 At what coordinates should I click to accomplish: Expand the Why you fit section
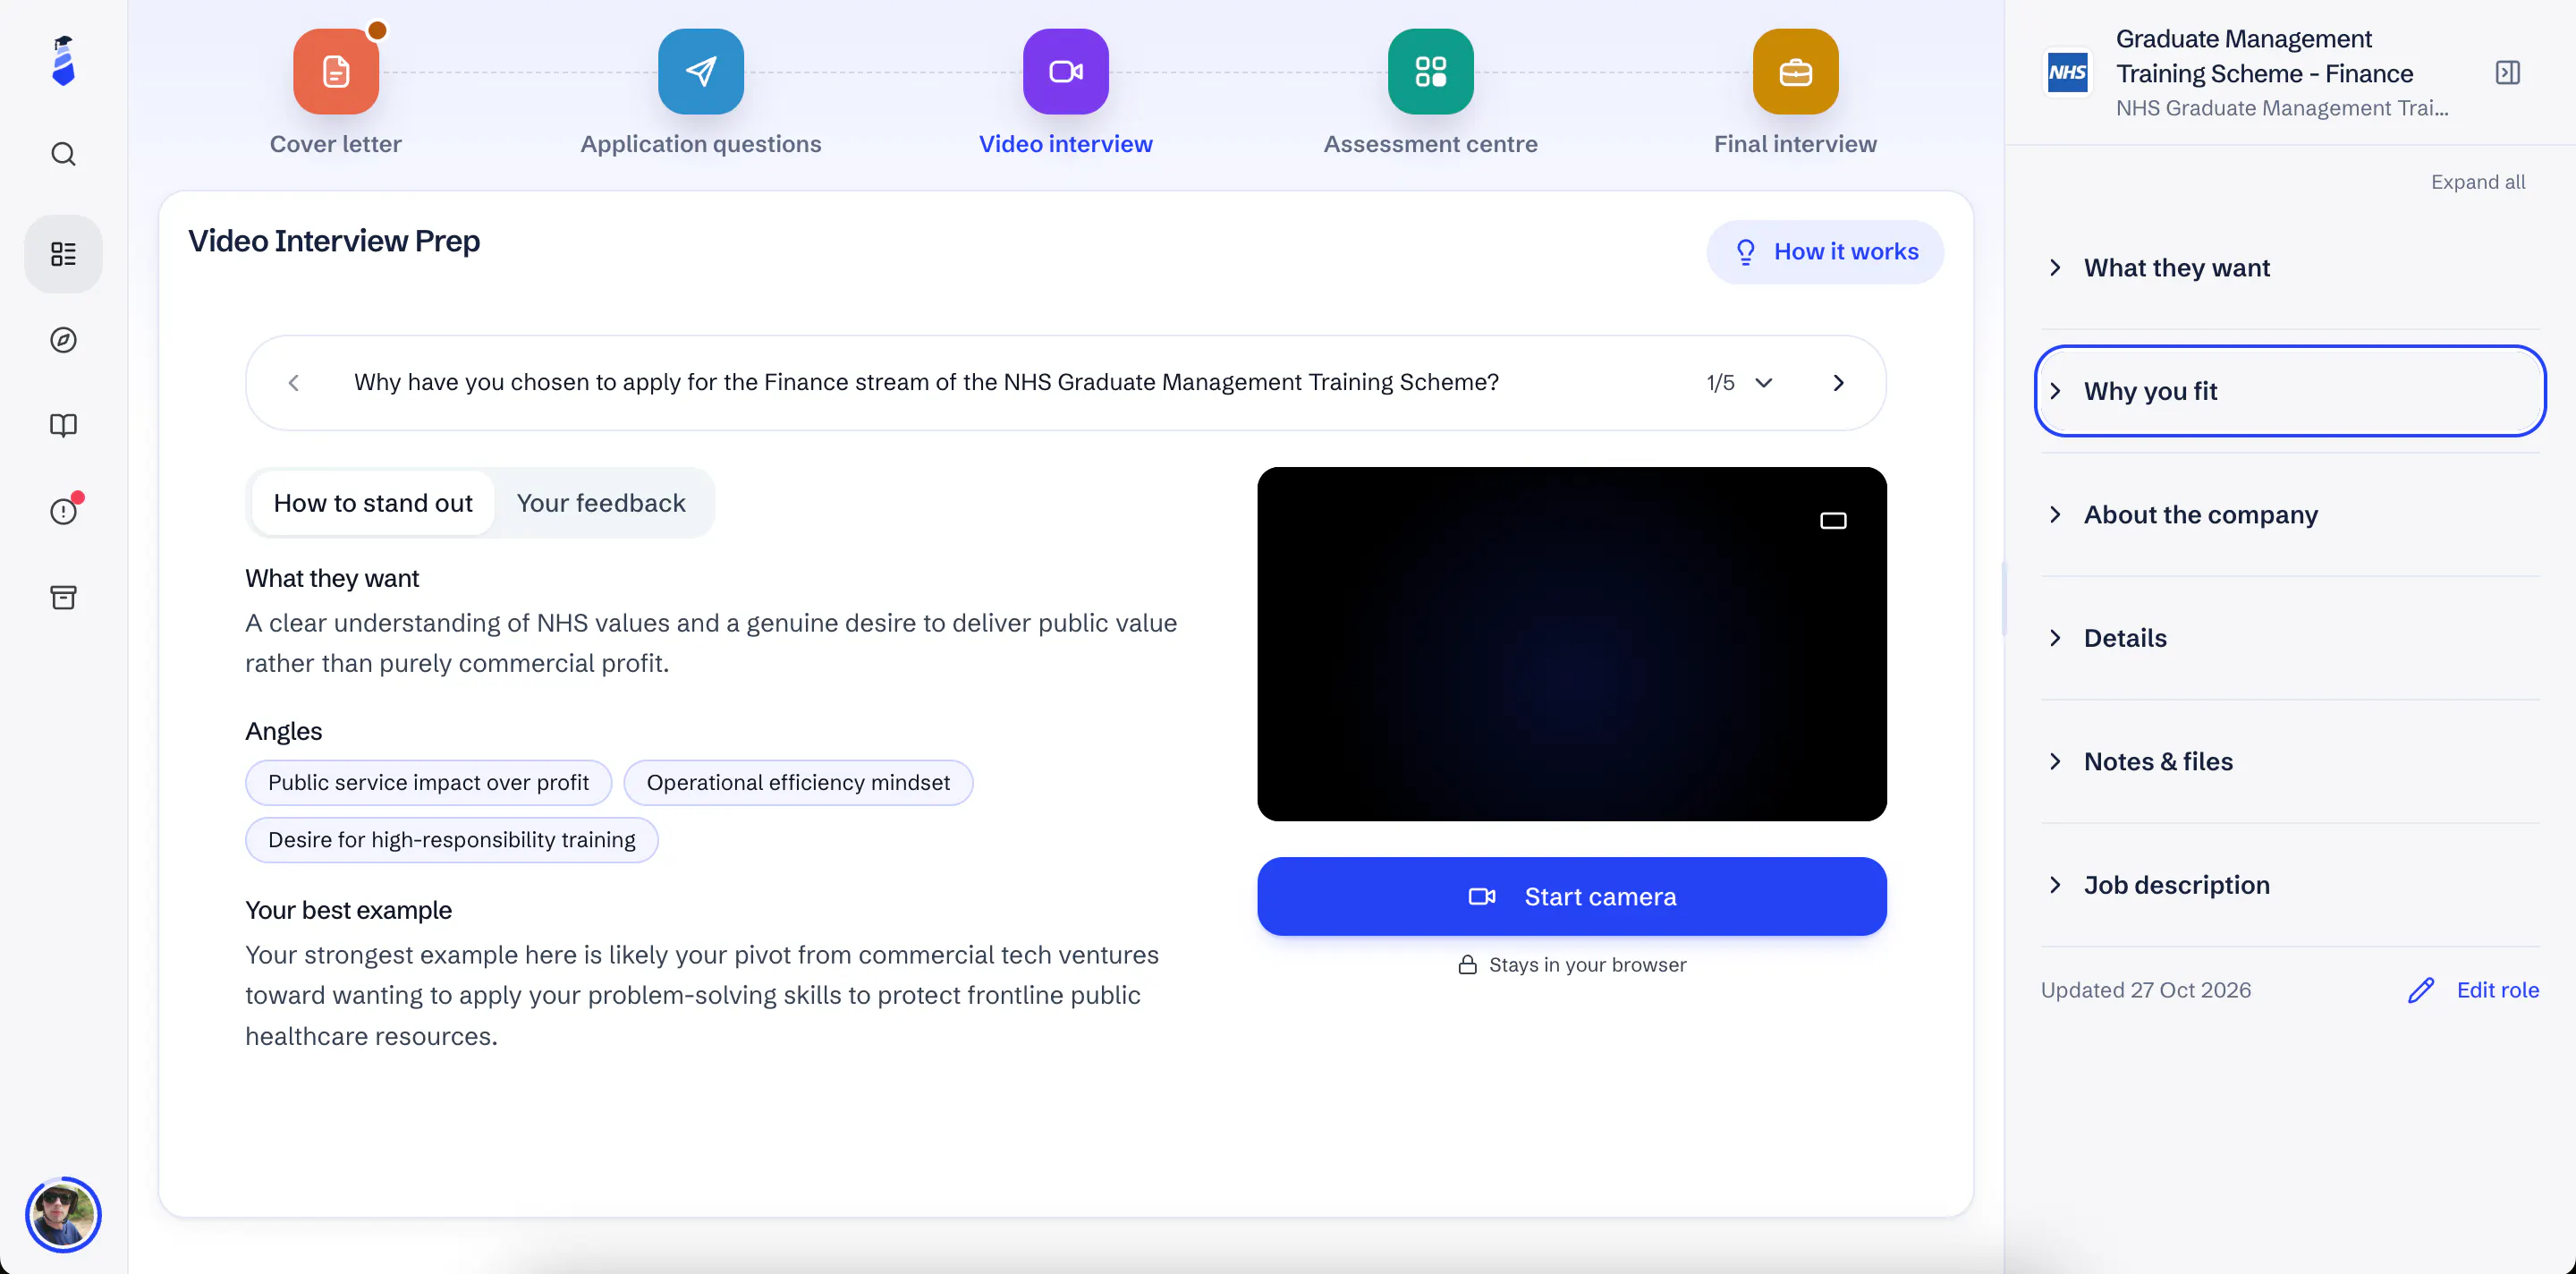[2290, 391]
